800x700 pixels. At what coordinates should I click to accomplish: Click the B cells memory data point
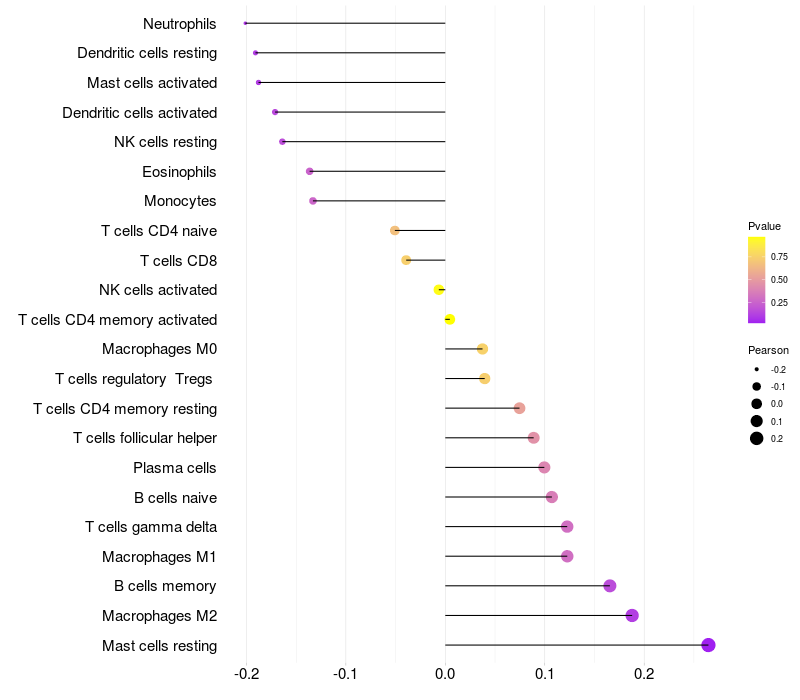(x=610, y=586)
